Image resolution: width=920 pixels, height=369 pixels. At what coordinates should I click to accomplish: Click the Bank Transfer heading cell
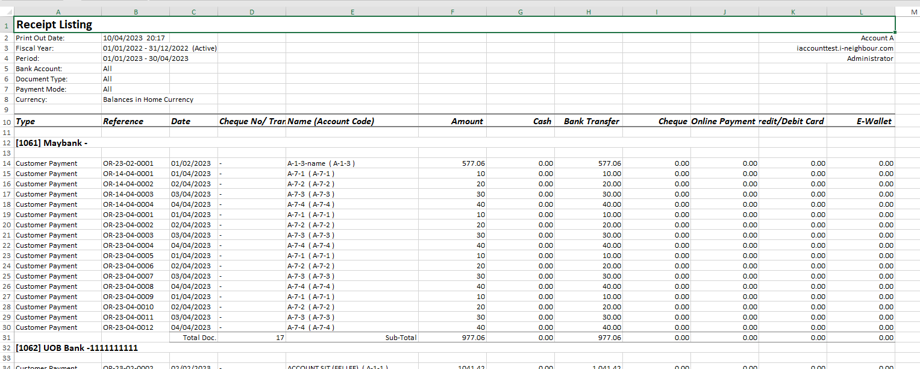pyautogui.click(x=588, y=121)
